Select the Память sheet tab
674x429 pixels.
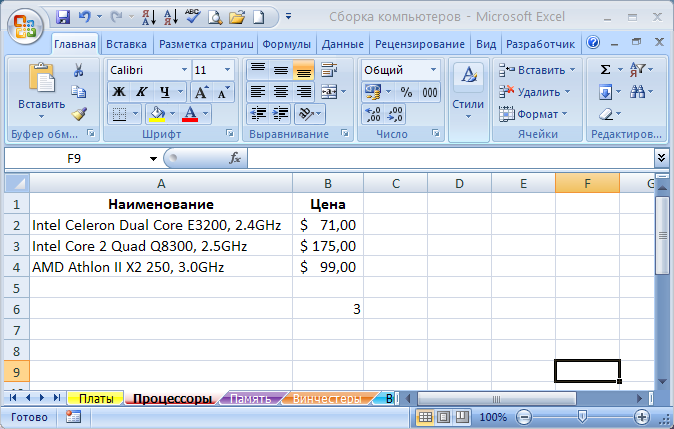point(251,398)
